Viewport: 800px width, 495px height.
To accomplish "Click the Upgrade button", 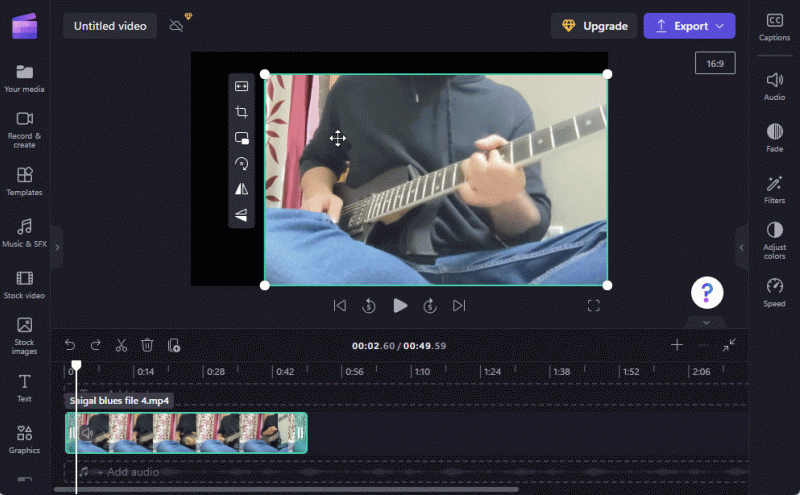I will point(594,26).
